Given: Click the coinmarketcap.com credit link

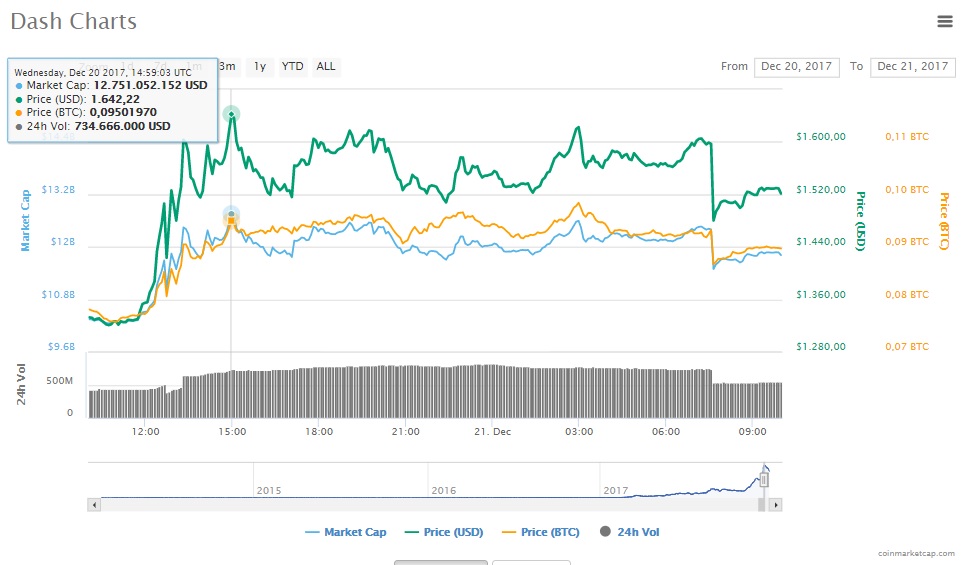Looking at the screenshot, I should [x=916, y=553].
